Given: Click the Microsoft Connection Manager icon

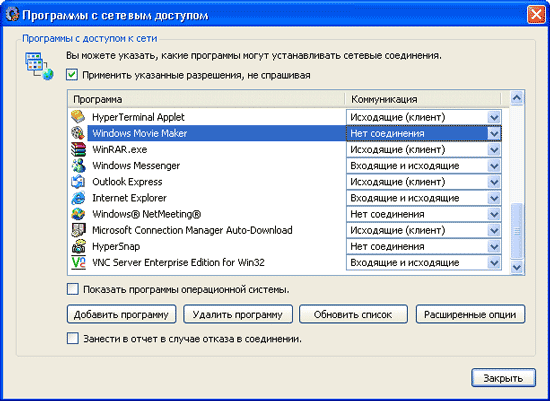Looking at the screenshot, I should point(78,230).
